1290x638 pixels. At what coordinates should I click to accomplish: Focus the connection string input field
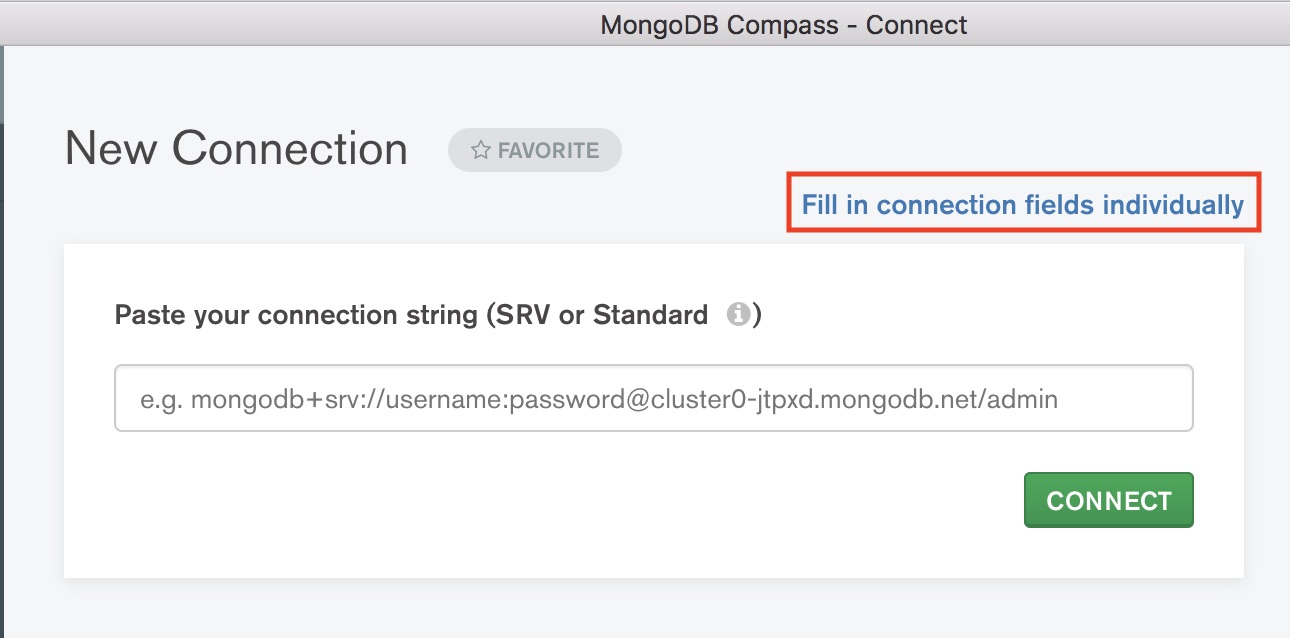click(x=654, y=398)
